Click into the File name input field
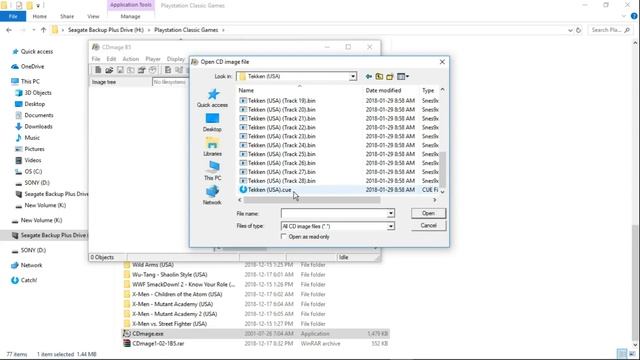This screenshot has width=640, height=360. coord(334,213)
